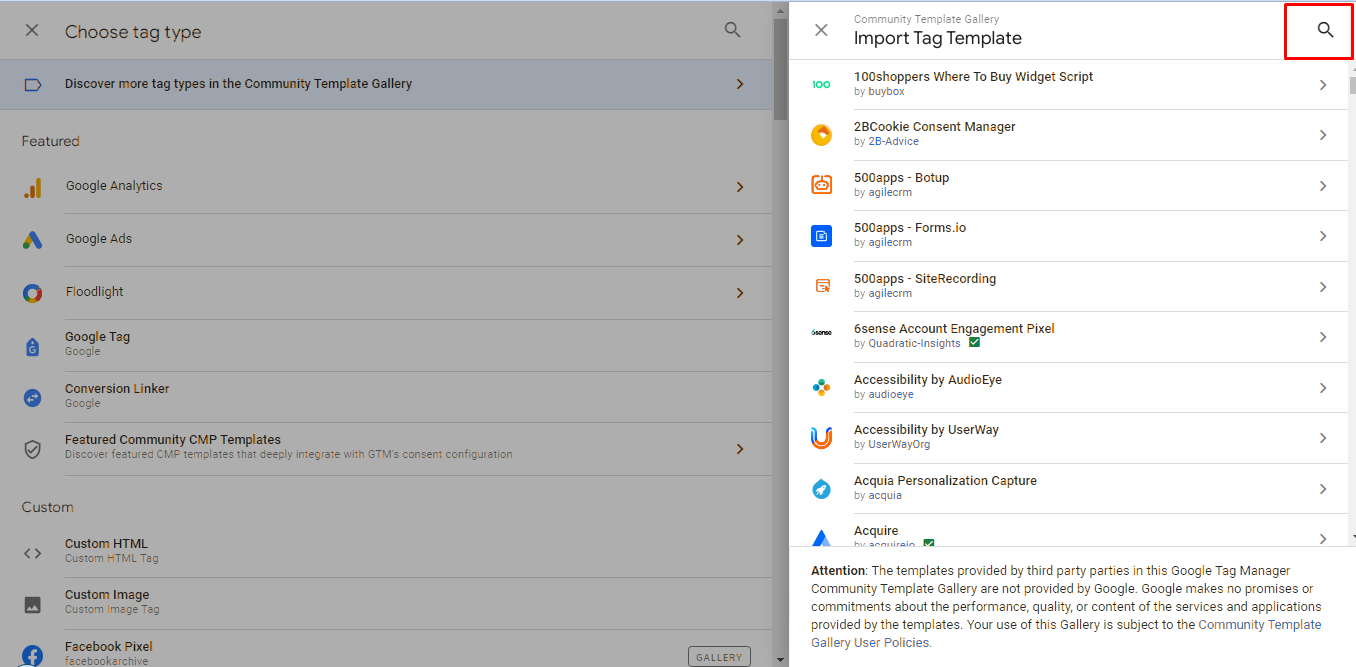Screen dimensions: 1356x667
Task: Open the acquia author link
Action: click(x=885, y=496)
